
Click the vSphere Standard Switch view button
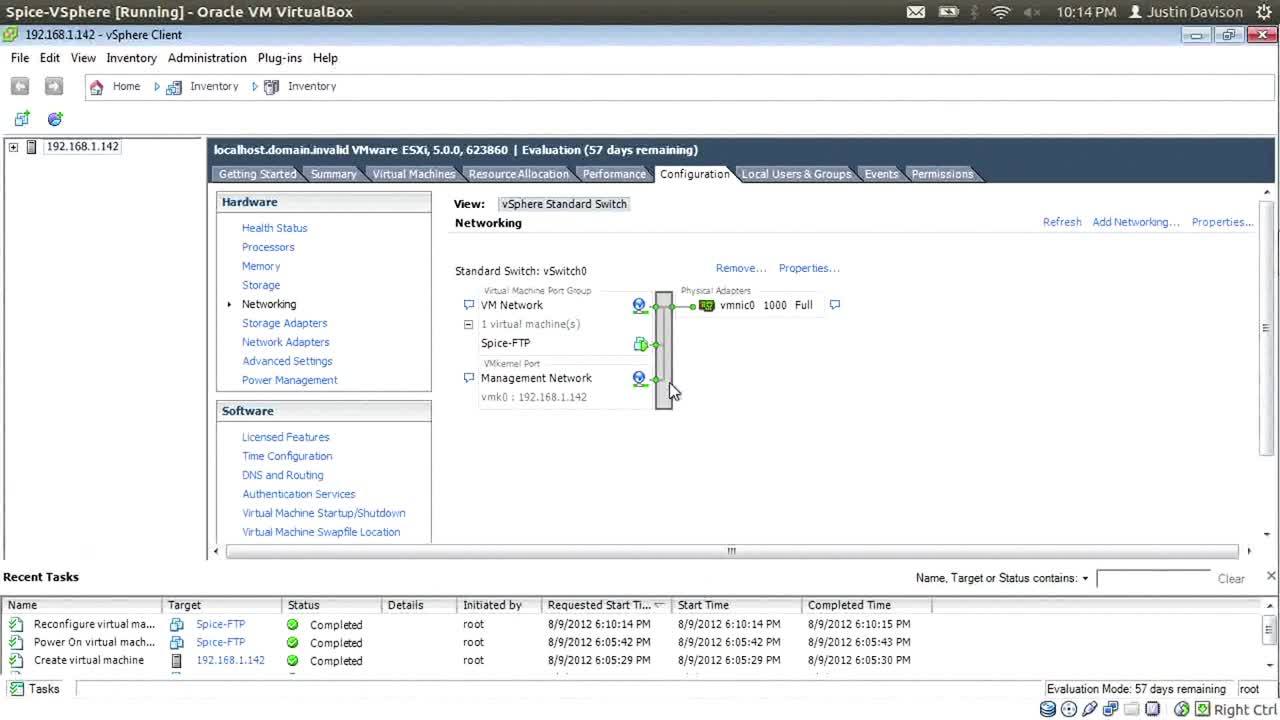pos(565,204)
